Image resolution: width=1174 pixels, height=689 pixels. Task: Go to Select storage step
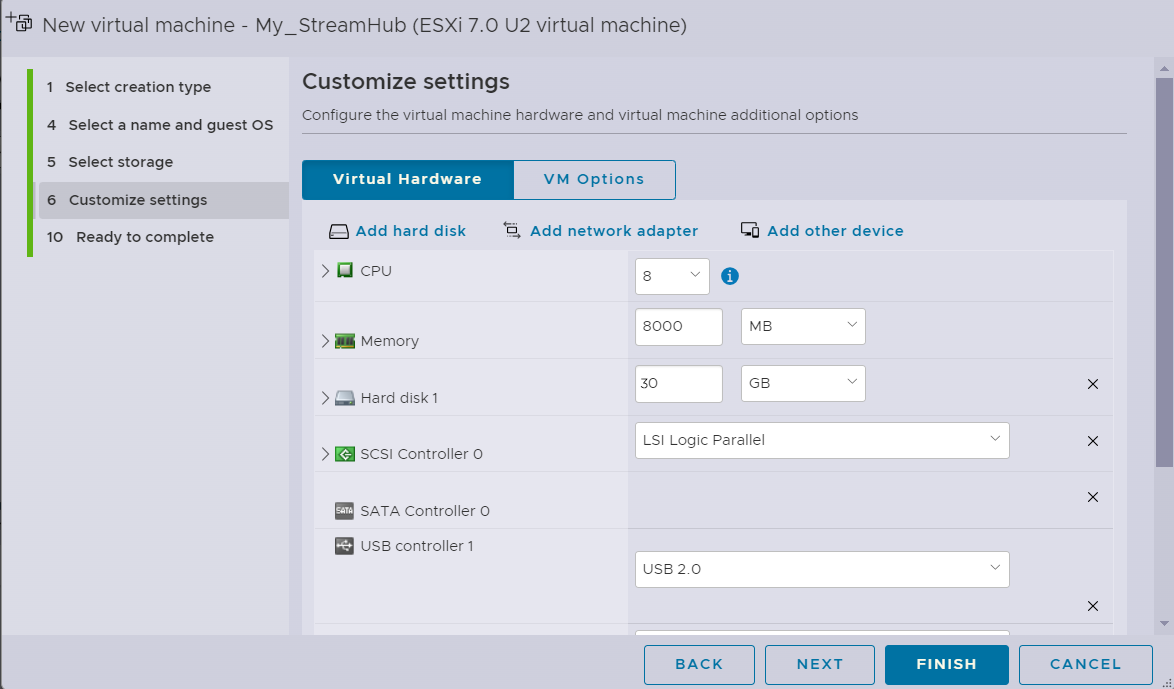pyautogui.click(x=120, y=162)
